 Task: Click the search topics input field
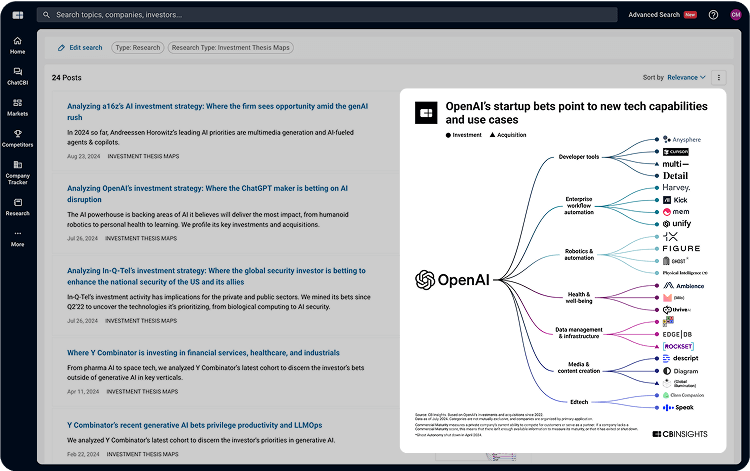(x=320, y=15)
